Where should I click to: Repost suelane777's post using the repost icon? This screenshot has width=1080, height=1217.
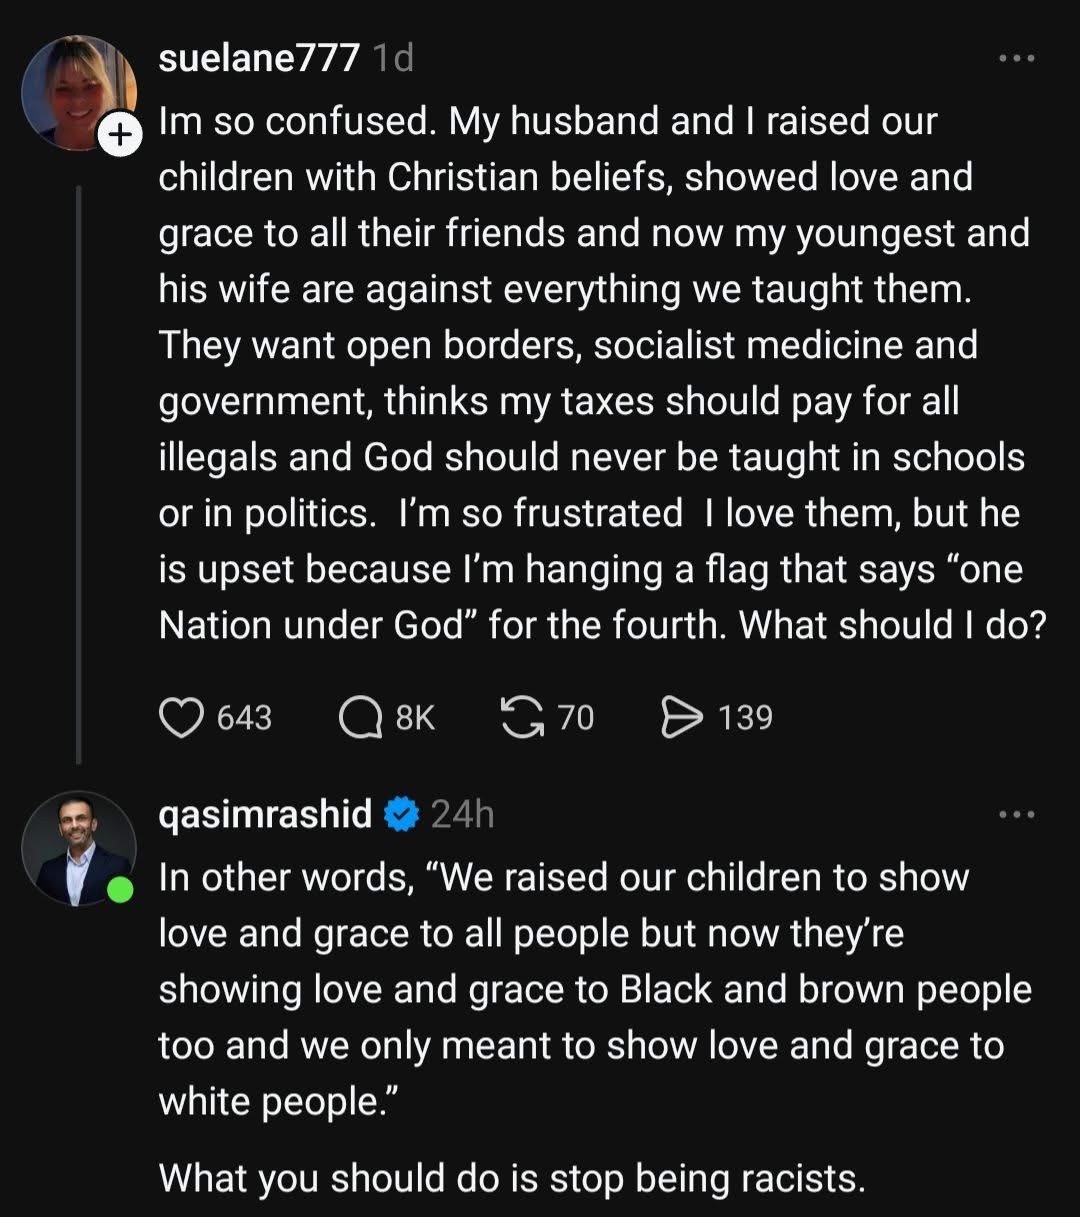(x=520, y=717)
